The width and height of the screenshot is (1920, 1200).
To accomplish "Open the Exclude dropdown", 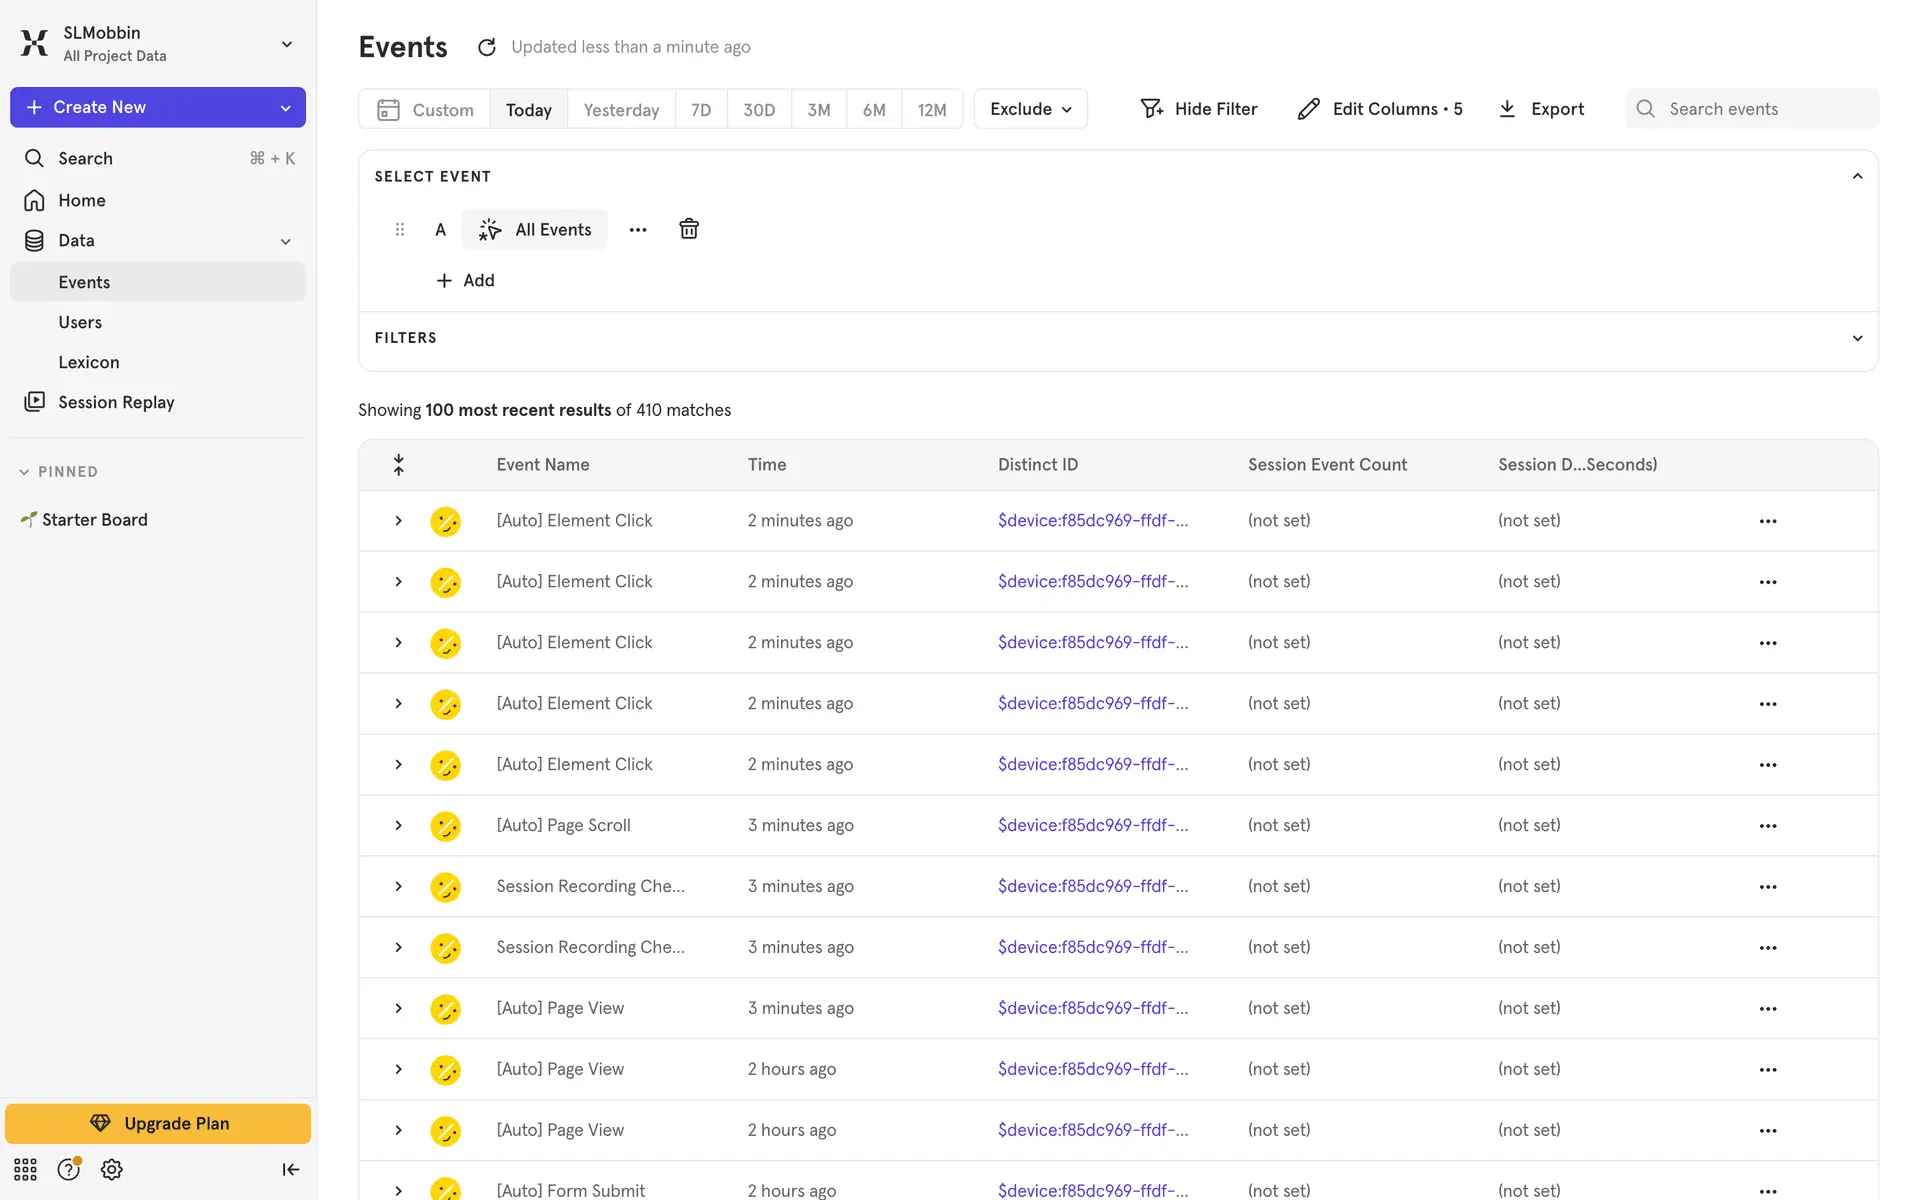I will [x=1030, y=109].
